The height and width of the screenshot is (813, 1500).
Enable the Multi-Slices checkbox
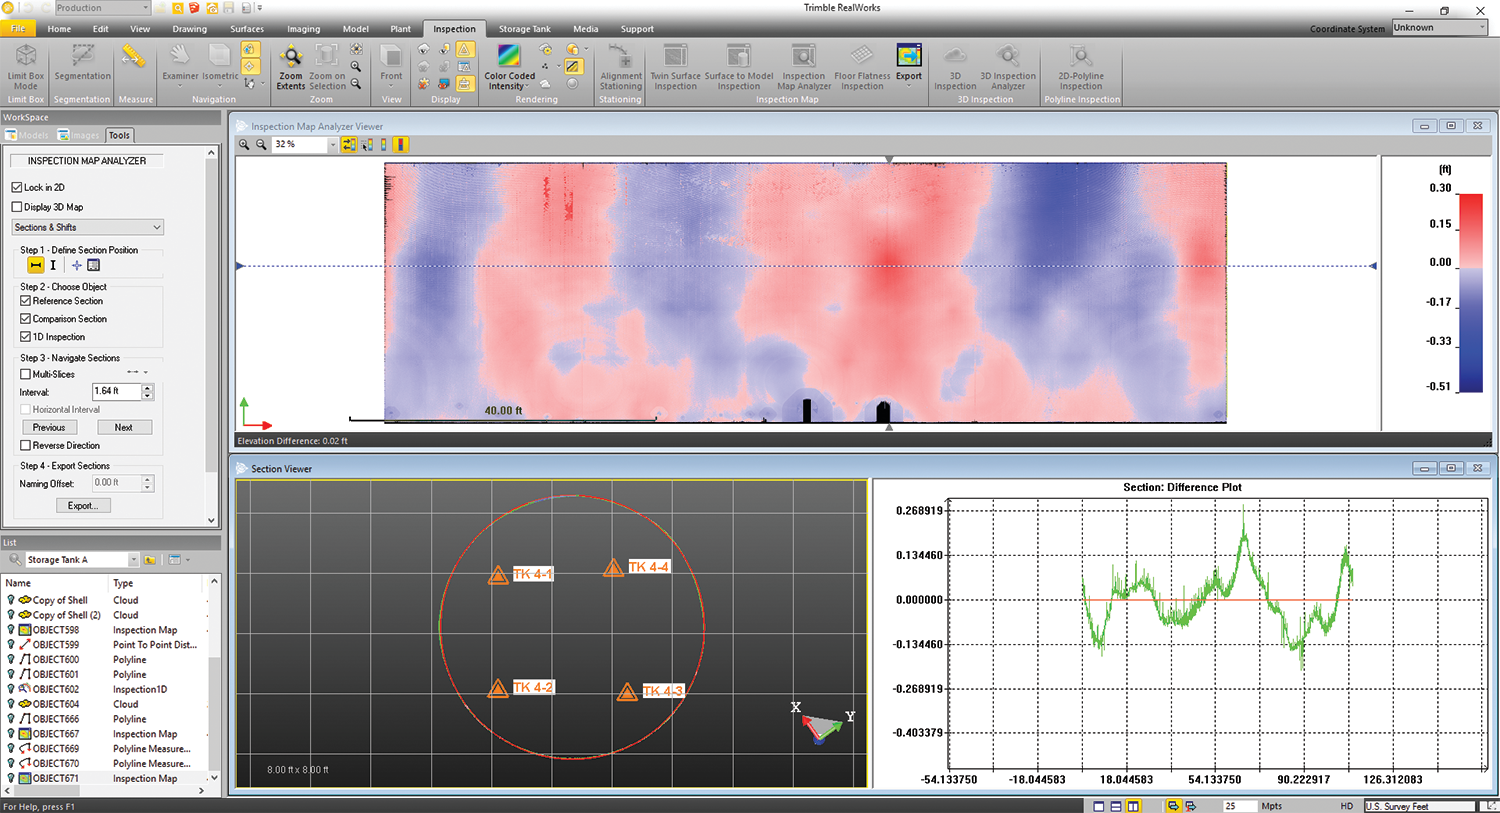point(26,374)
